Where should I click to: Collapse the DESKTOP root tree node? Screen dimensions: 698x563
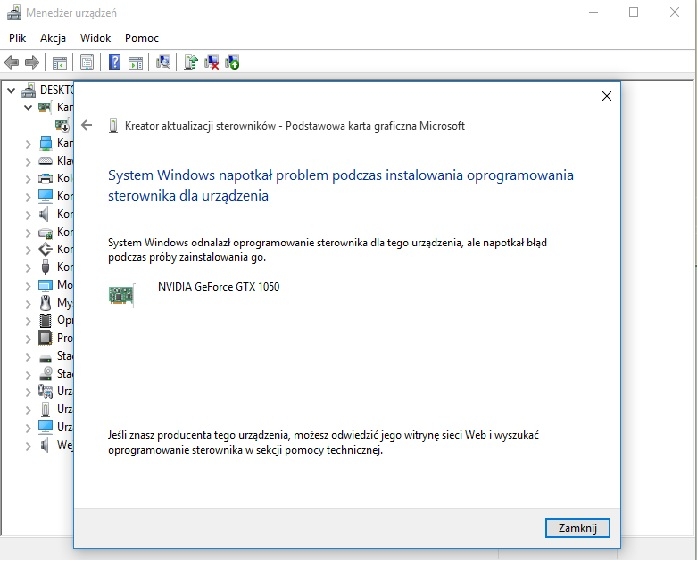click(x=11, y=91)
